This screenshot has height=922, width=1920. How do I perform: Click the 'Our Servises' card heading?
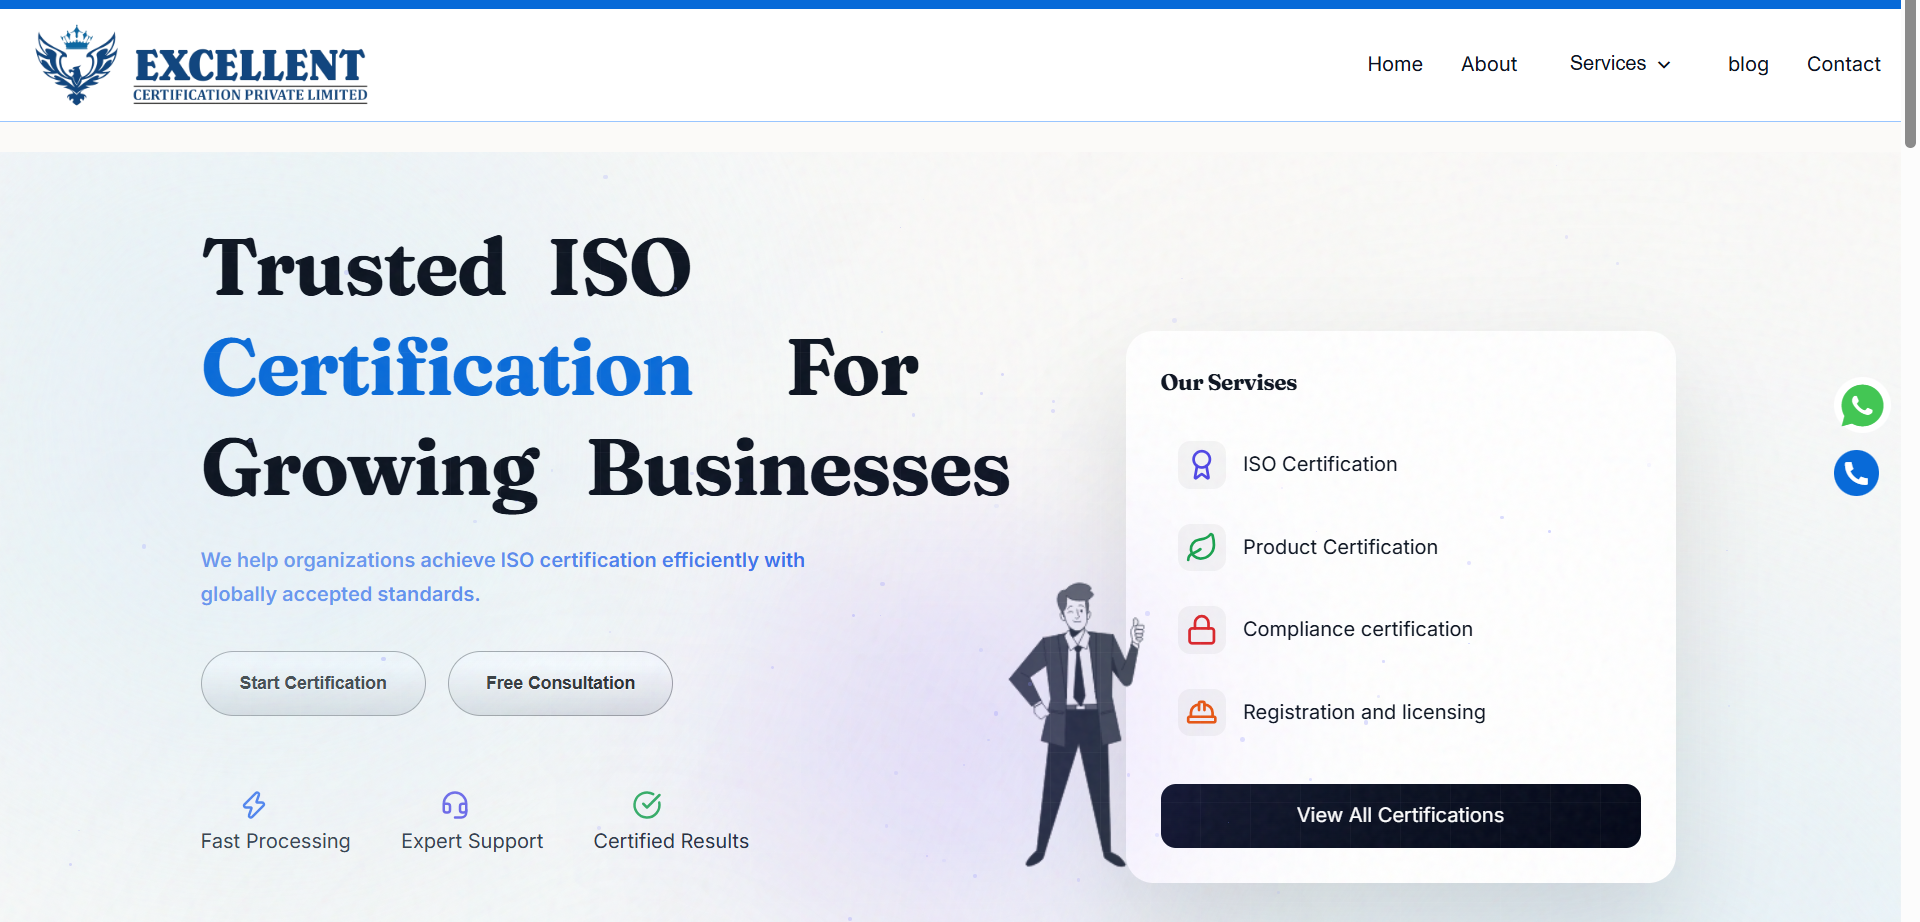[x=1228, y=383]
